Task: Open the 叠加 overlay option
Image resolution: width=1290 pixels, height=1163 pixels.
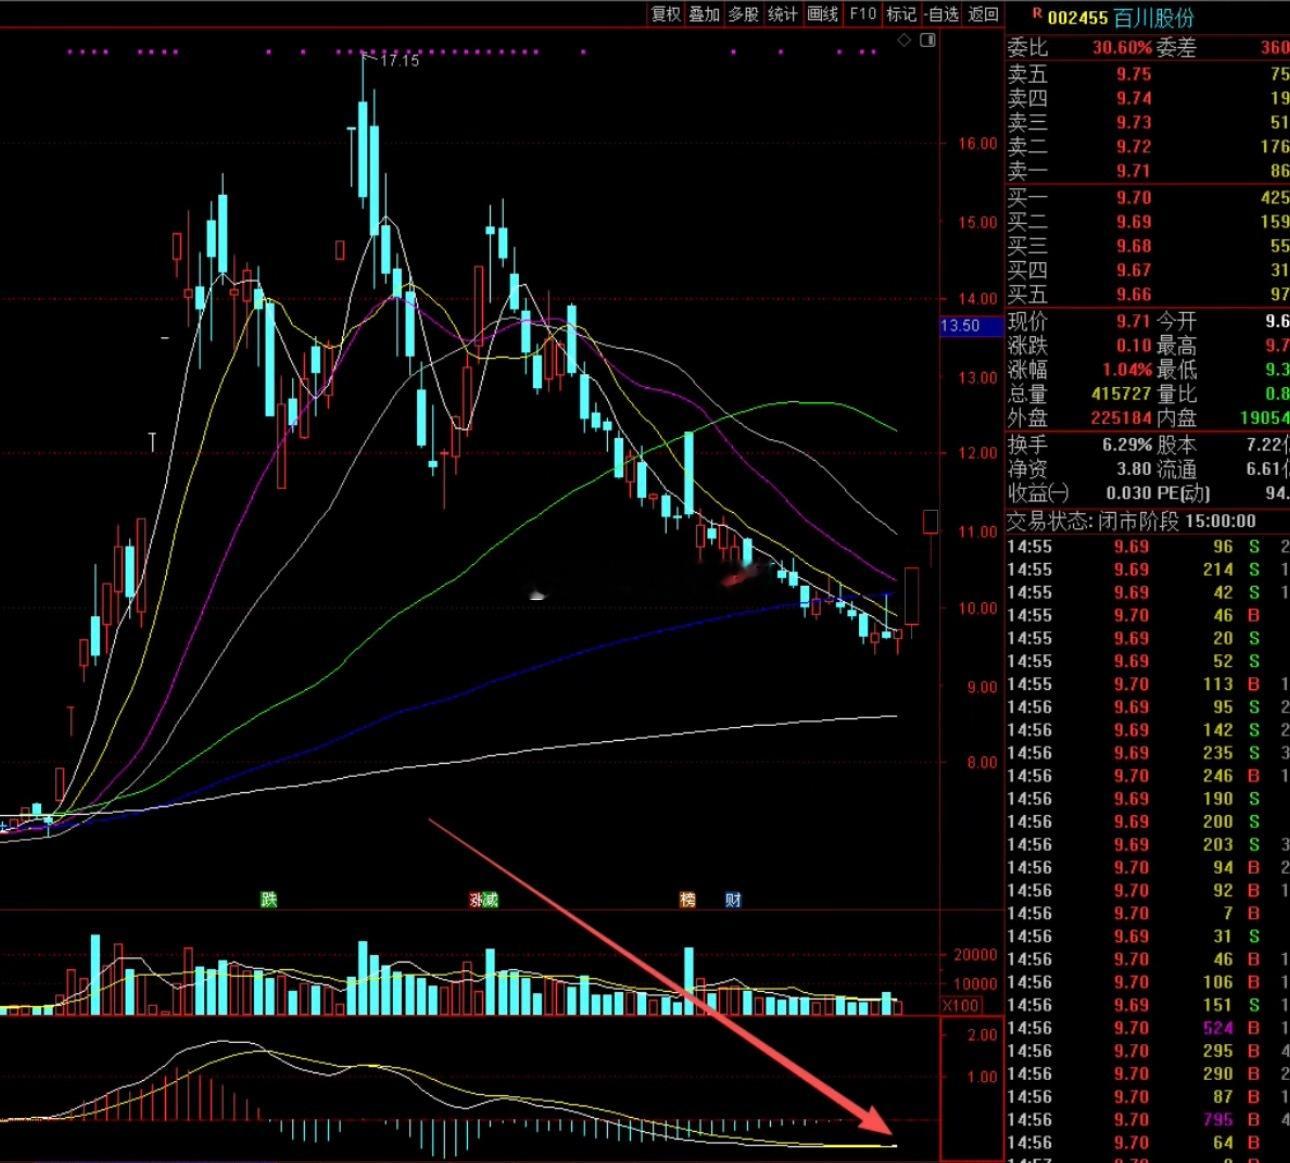Action: tap(704, 14)
